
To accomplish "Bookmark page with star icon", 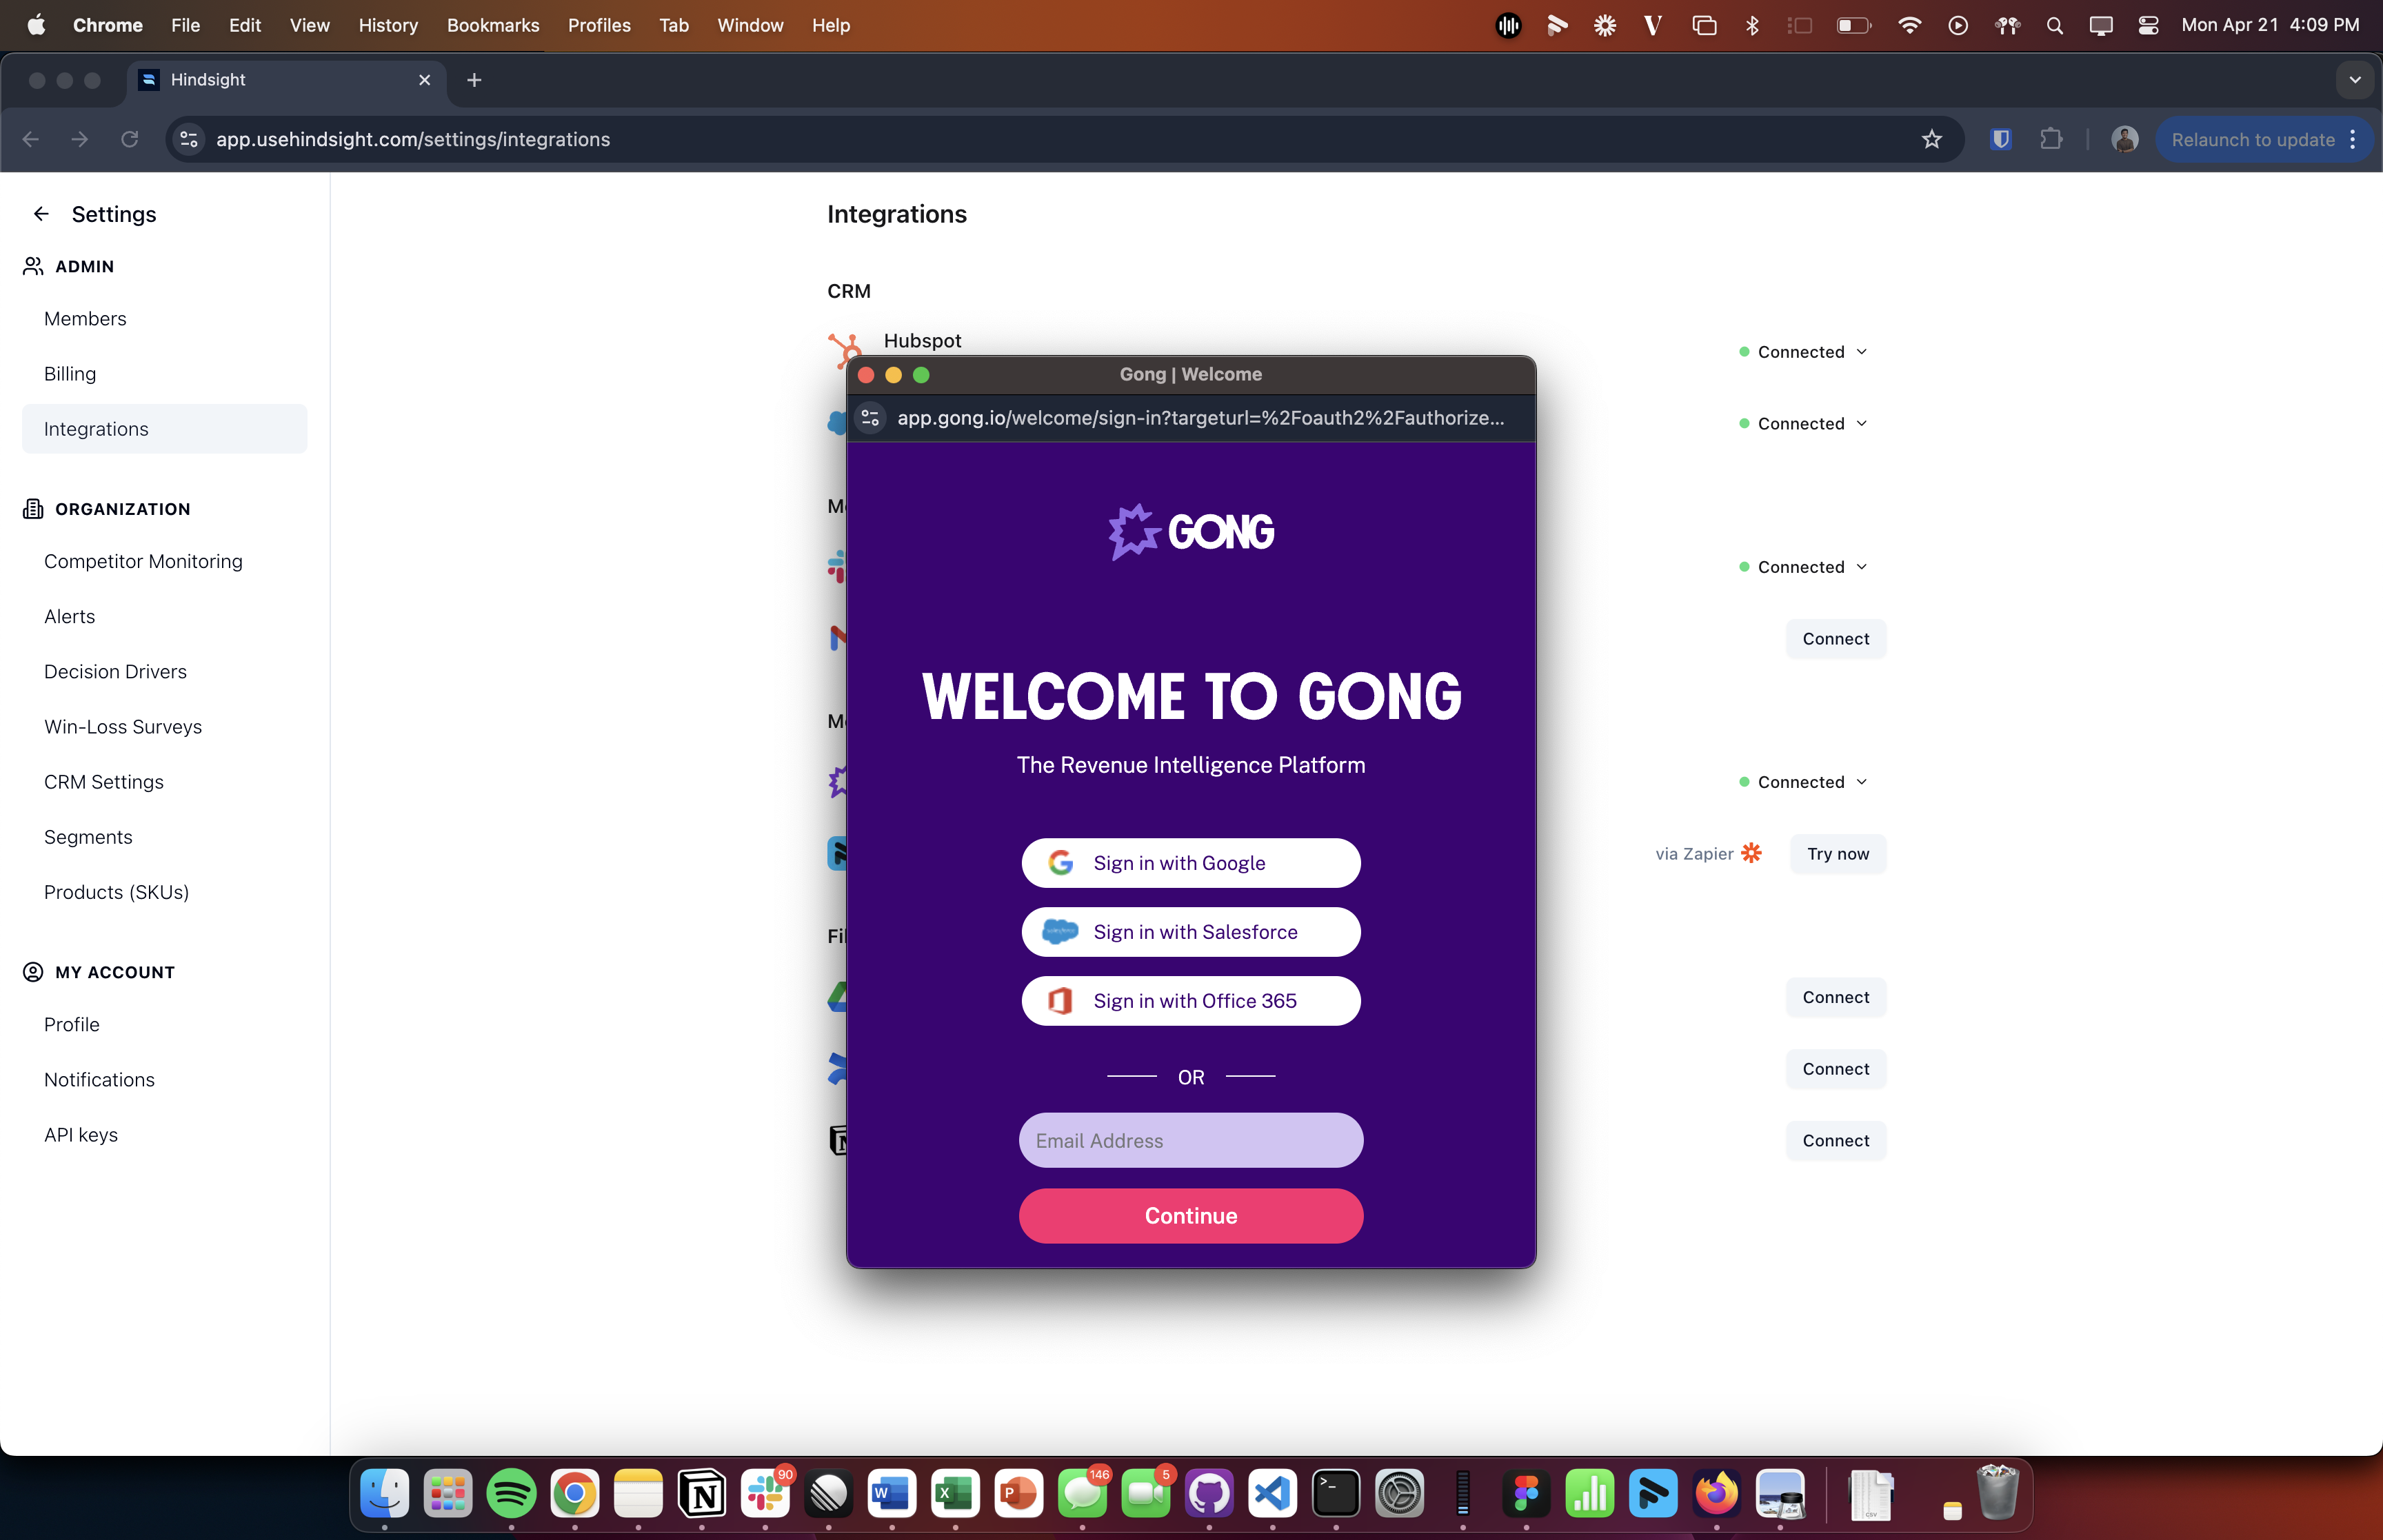I will coord(1931,139).
